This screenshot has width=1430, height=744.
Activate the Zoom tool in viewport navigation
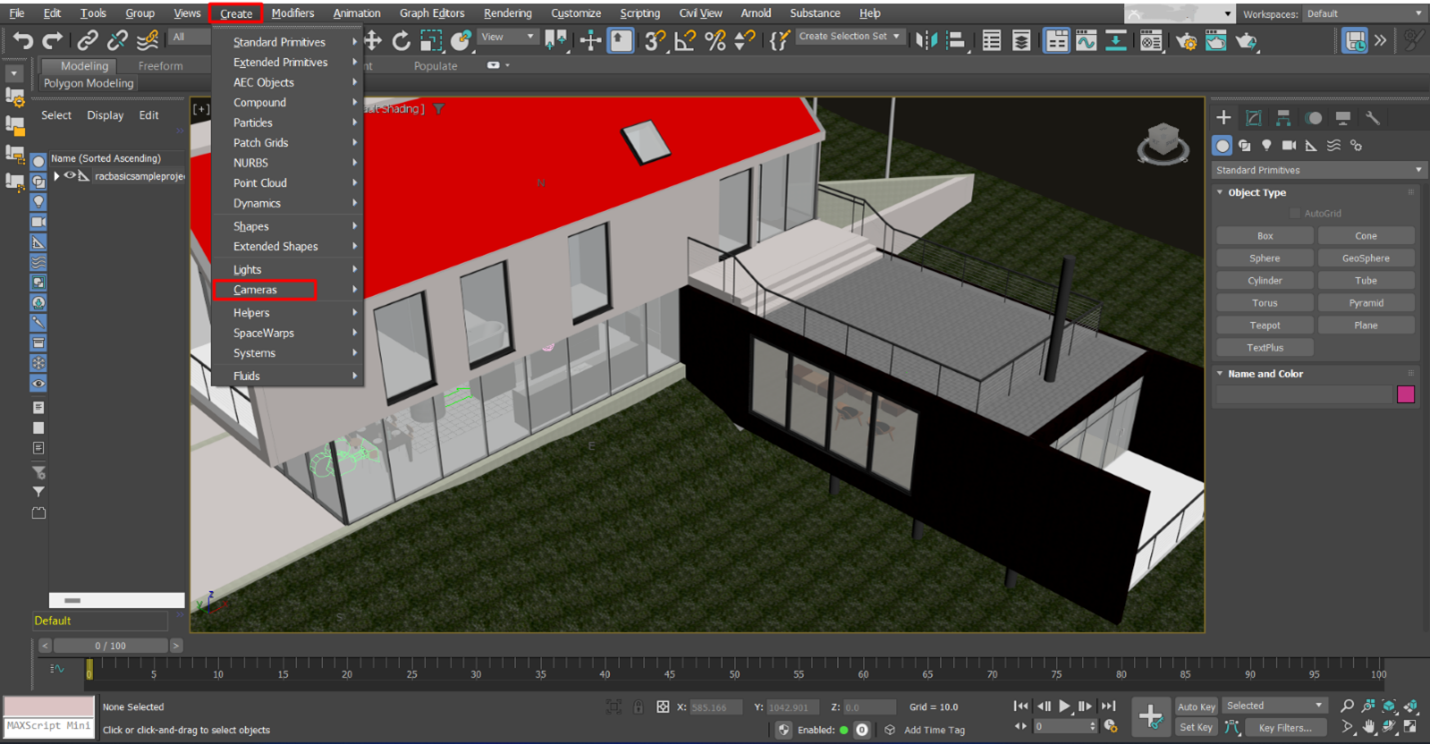point(1347,704)
